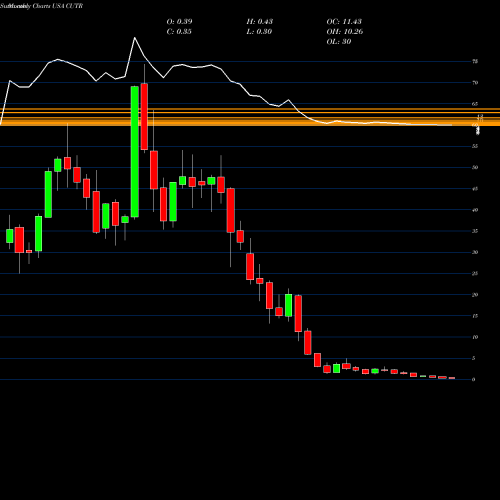Click the tall red candle right of the tallest green candle

144,117
